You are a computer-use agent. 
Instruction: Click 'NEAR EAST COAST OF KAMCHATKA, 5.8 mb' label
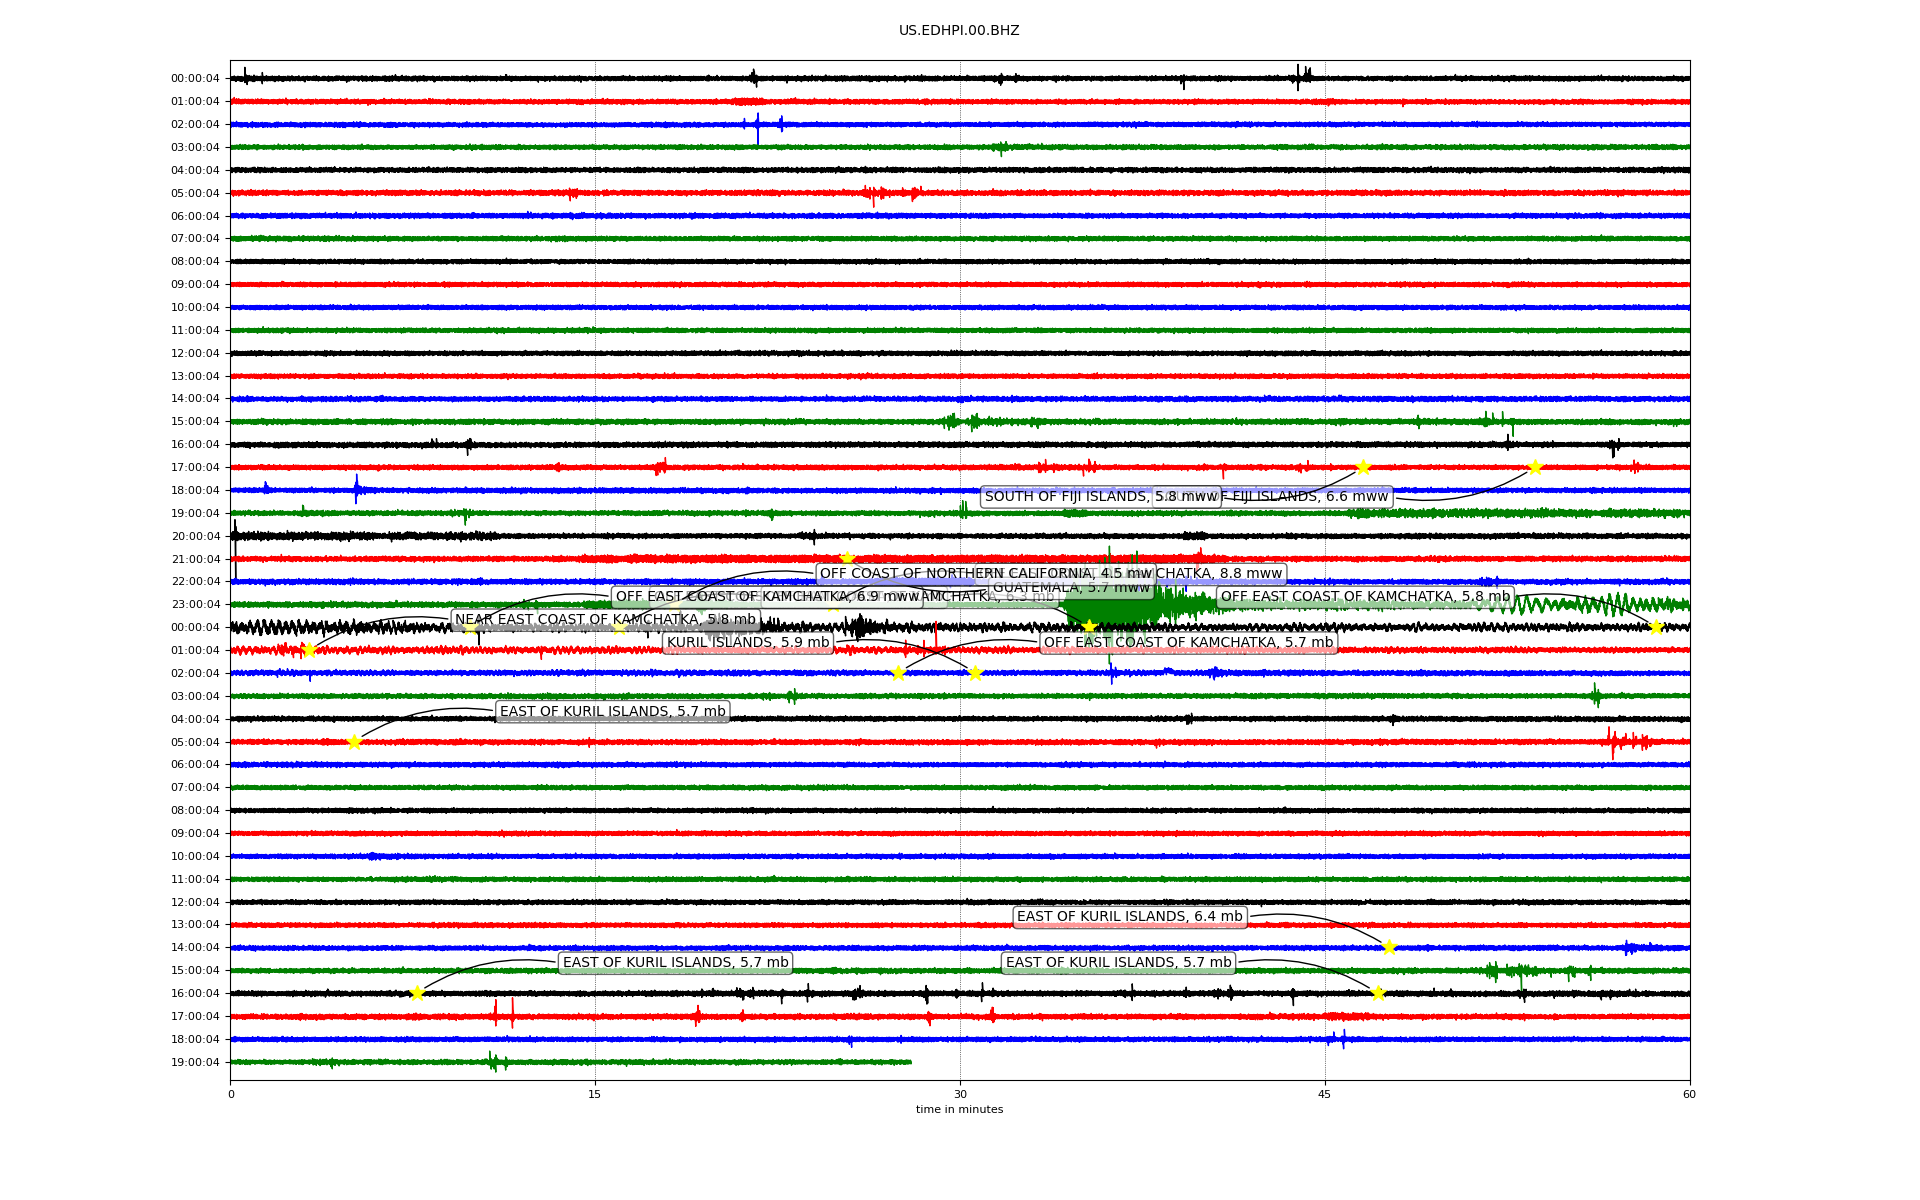[605, 620]
